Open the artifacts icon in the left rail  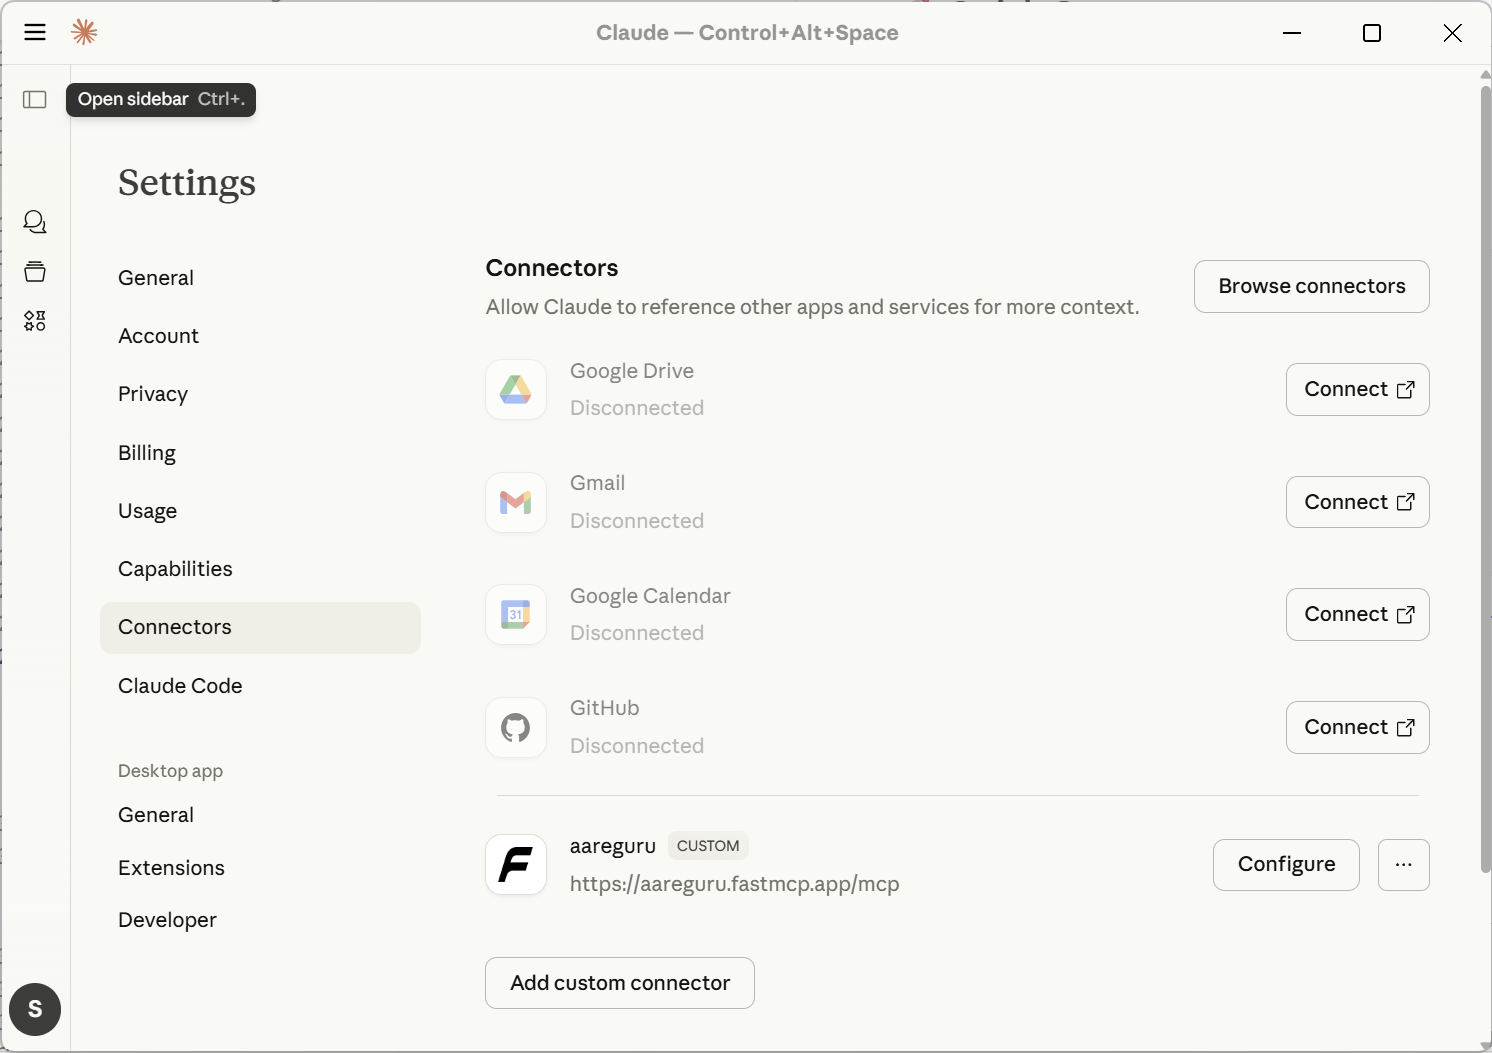click(x=35, y=321)
